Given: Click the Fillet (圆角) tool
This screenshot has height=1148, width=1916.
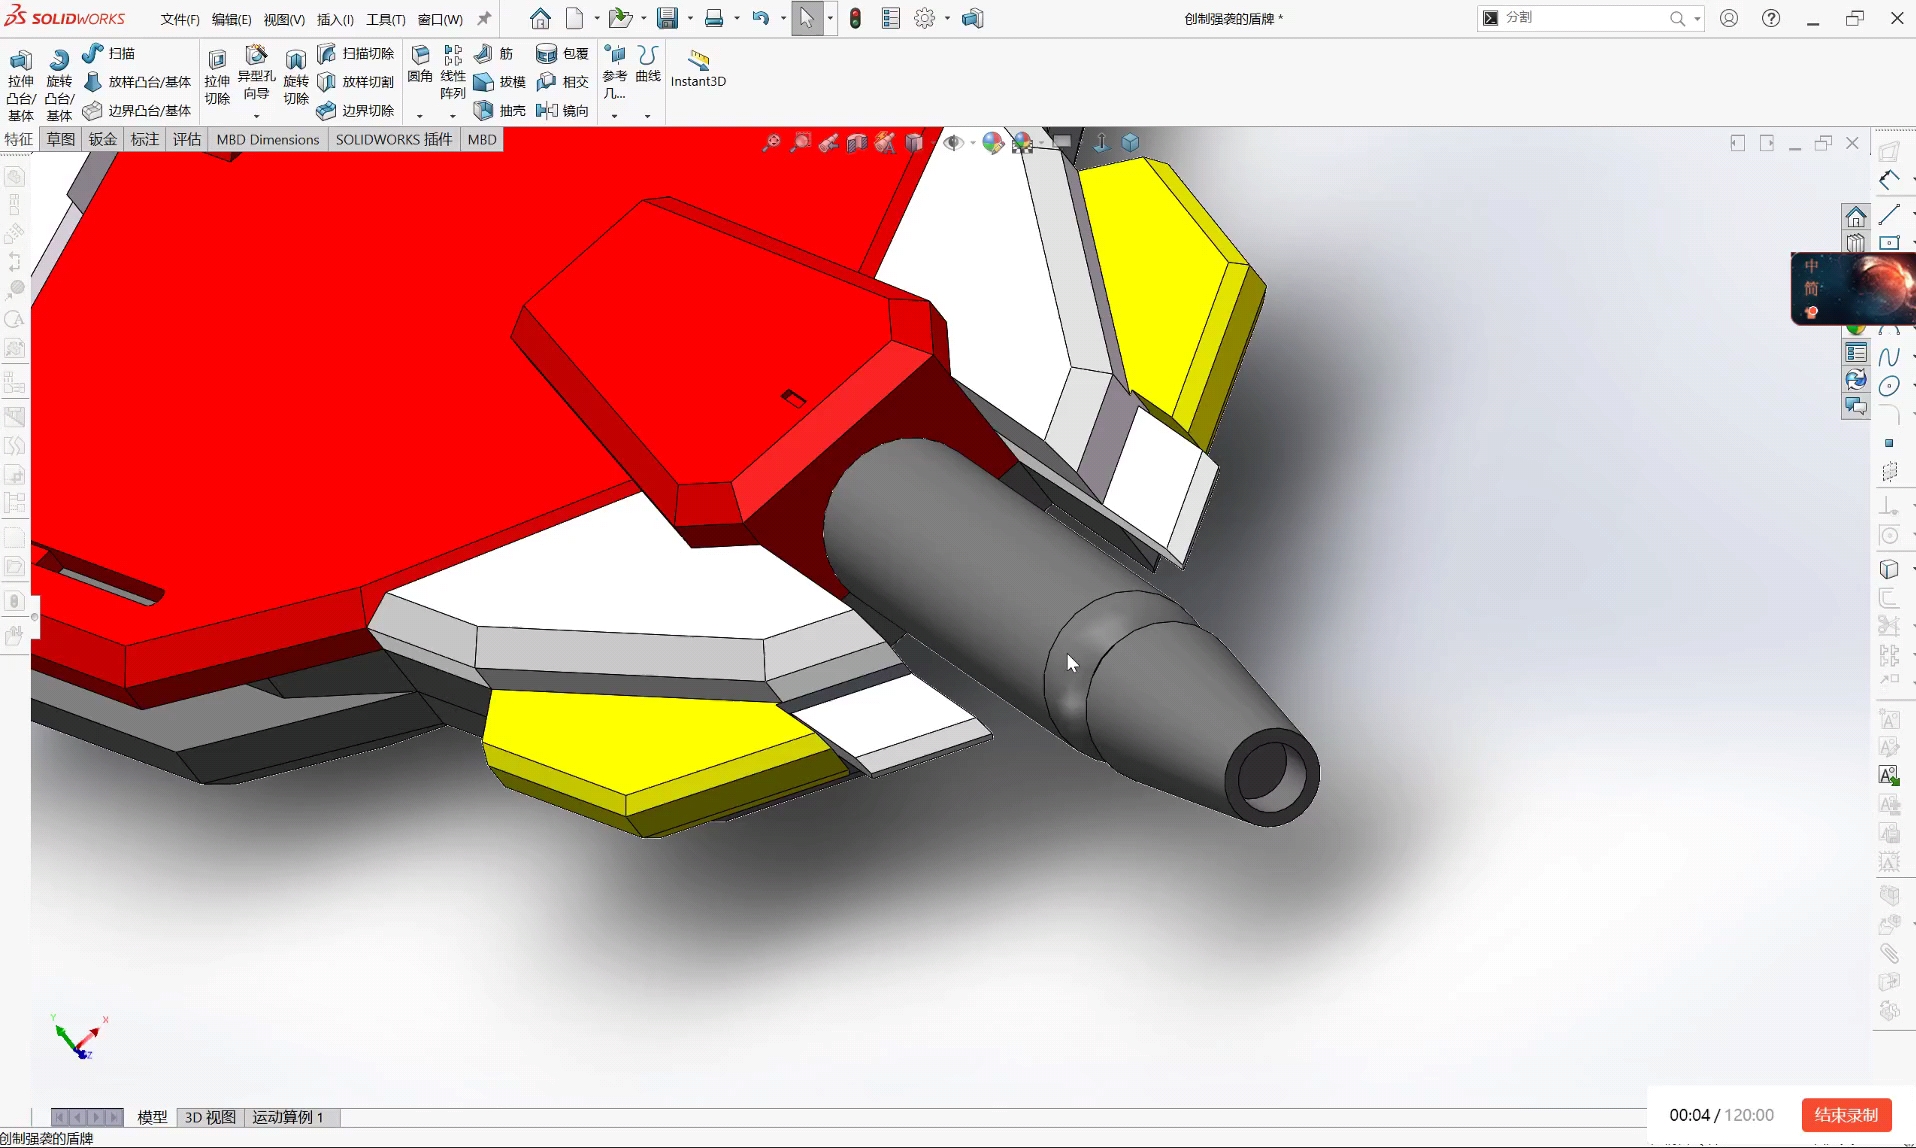Looking at the screenshot, I should pyautogui.click(x=420, y=65).
